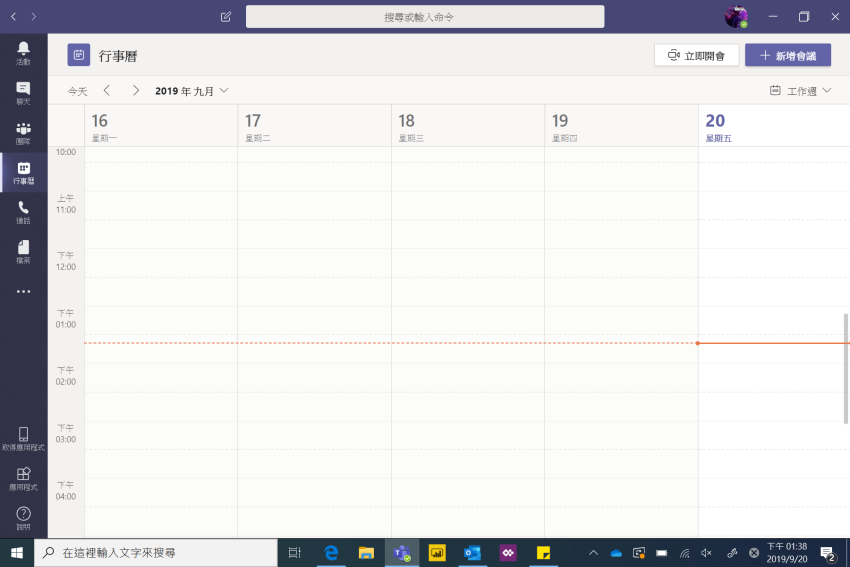The image size is (850, 567).
Task: Open Sticky Notes from taskbar
Action: click(x=543, y=552)
